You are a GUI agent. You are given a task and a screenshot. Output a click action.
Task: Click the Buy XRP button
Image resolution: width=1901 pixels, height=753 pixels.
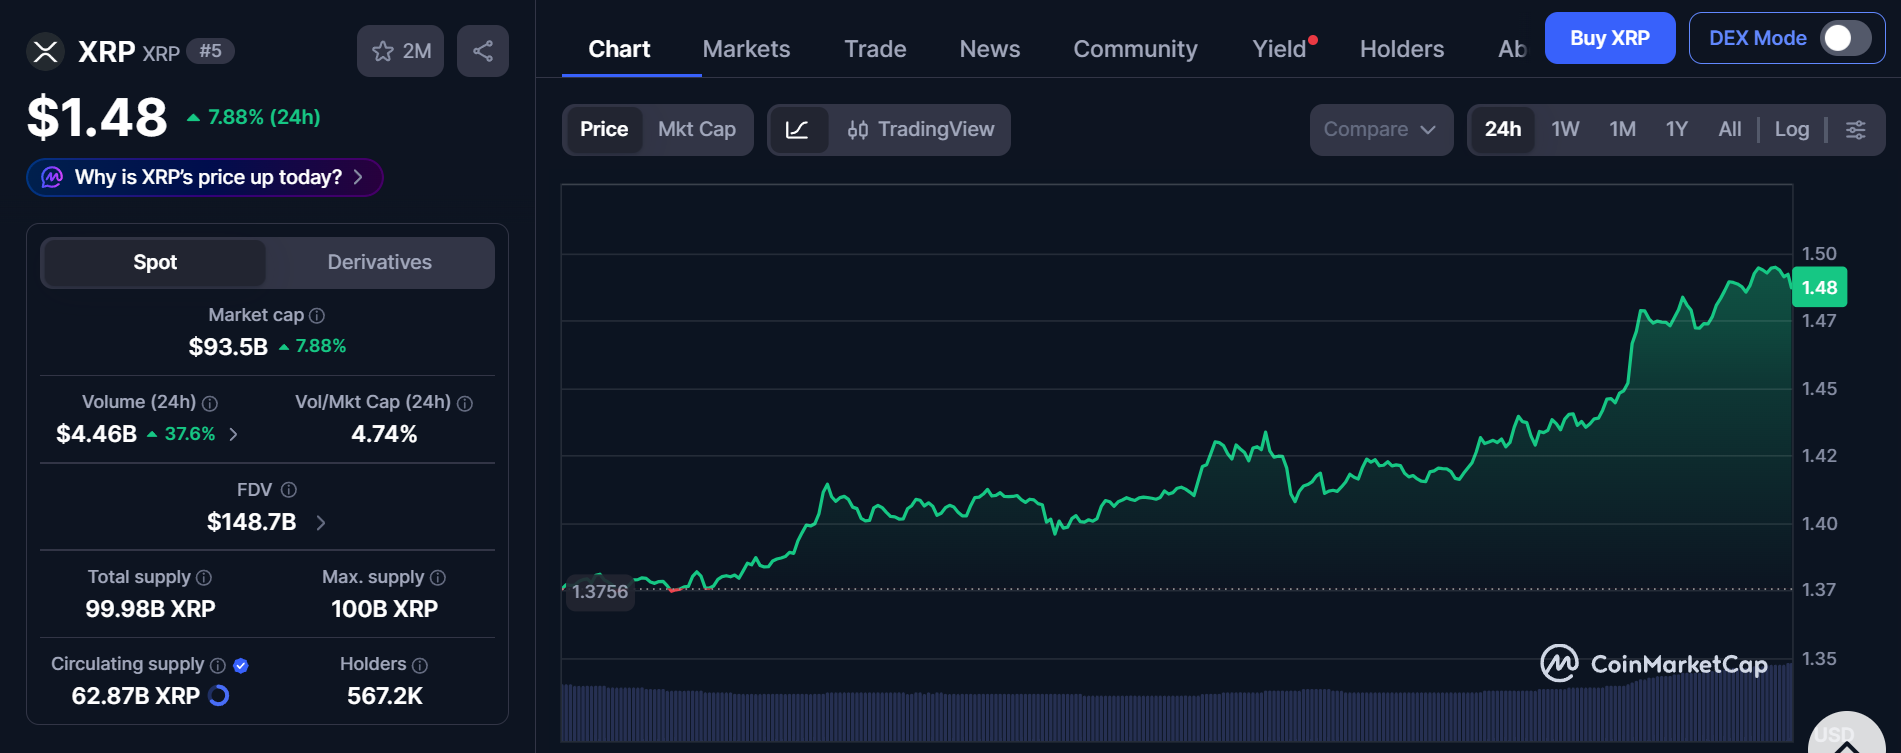click(x=1610, y=38)
